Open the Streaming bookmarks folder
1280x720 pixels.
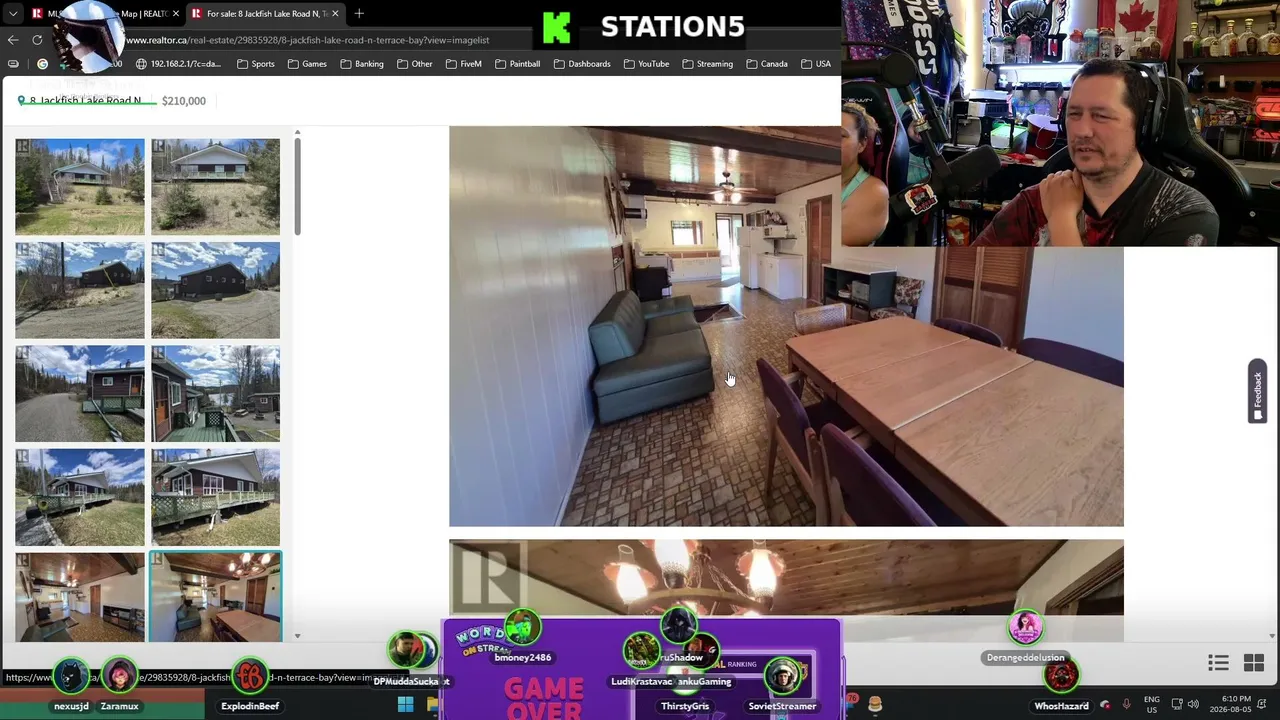707,64
